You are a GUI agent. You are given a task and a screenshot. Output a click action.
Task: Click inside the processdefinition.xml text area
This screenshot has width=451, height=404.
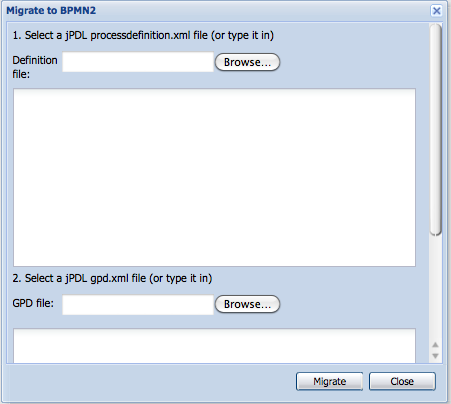point(214,177)
